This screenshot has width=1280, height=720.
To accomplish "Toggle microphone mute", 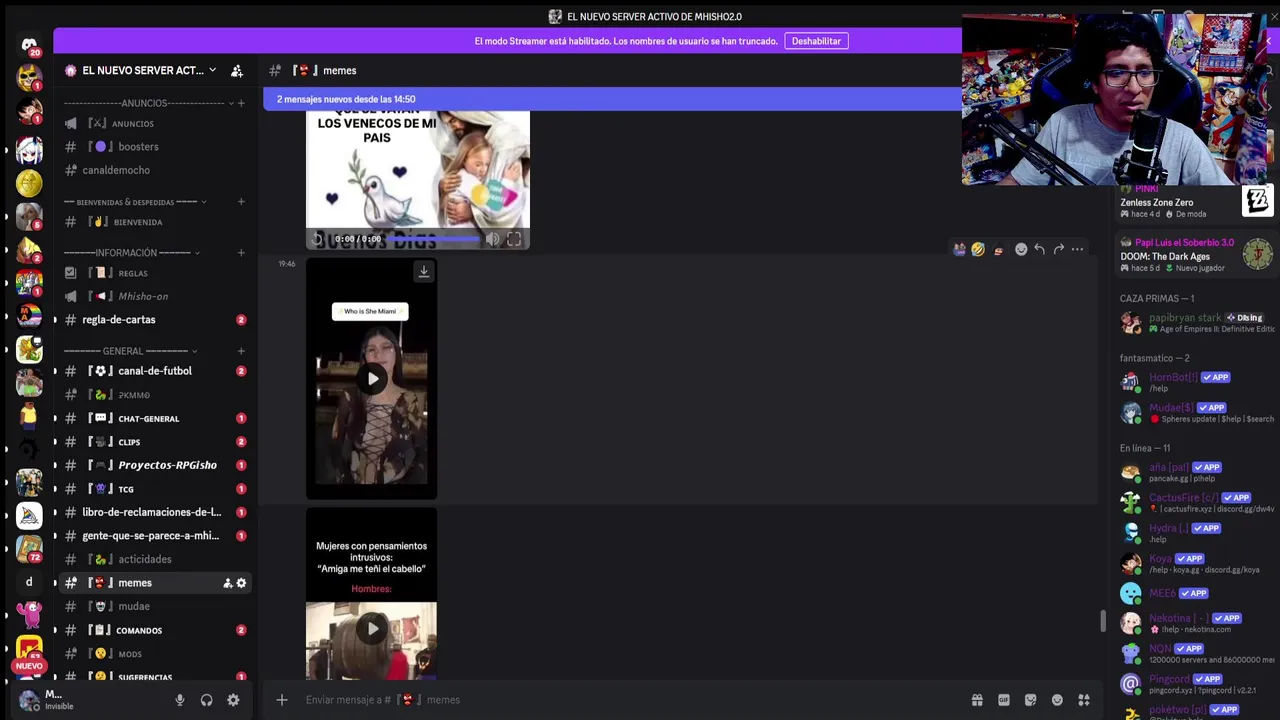I will pyautogui.click(x=180, y=701).
